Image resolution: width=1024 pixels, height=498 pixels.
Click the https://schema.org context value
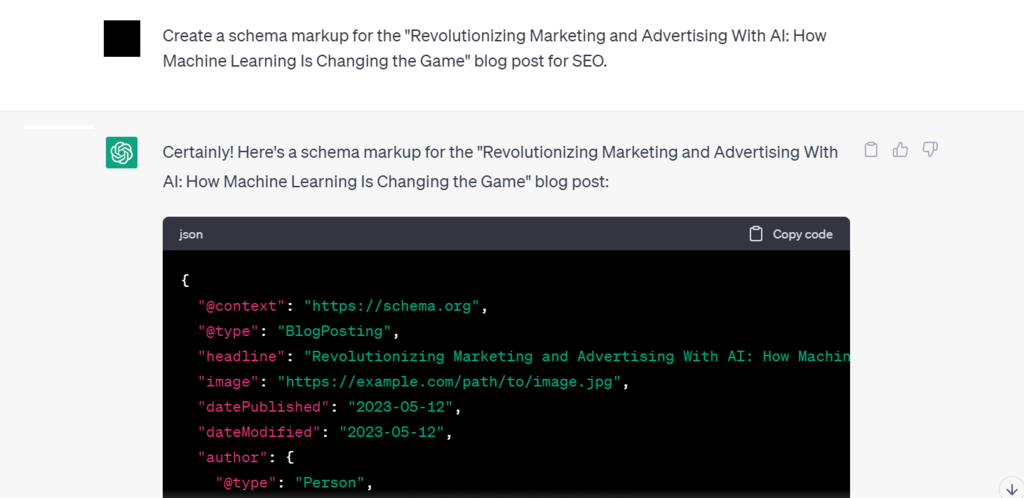pyautogui.click(x=395, y=306)
